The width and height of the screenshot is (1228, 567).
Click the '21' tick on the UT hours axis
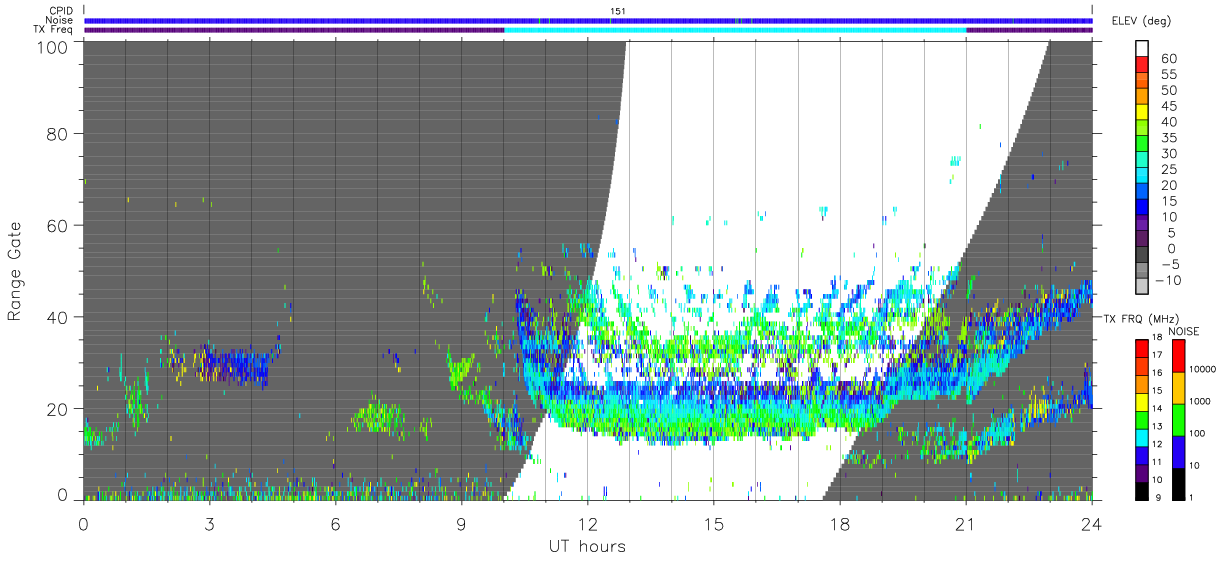[x=965, y=523]
